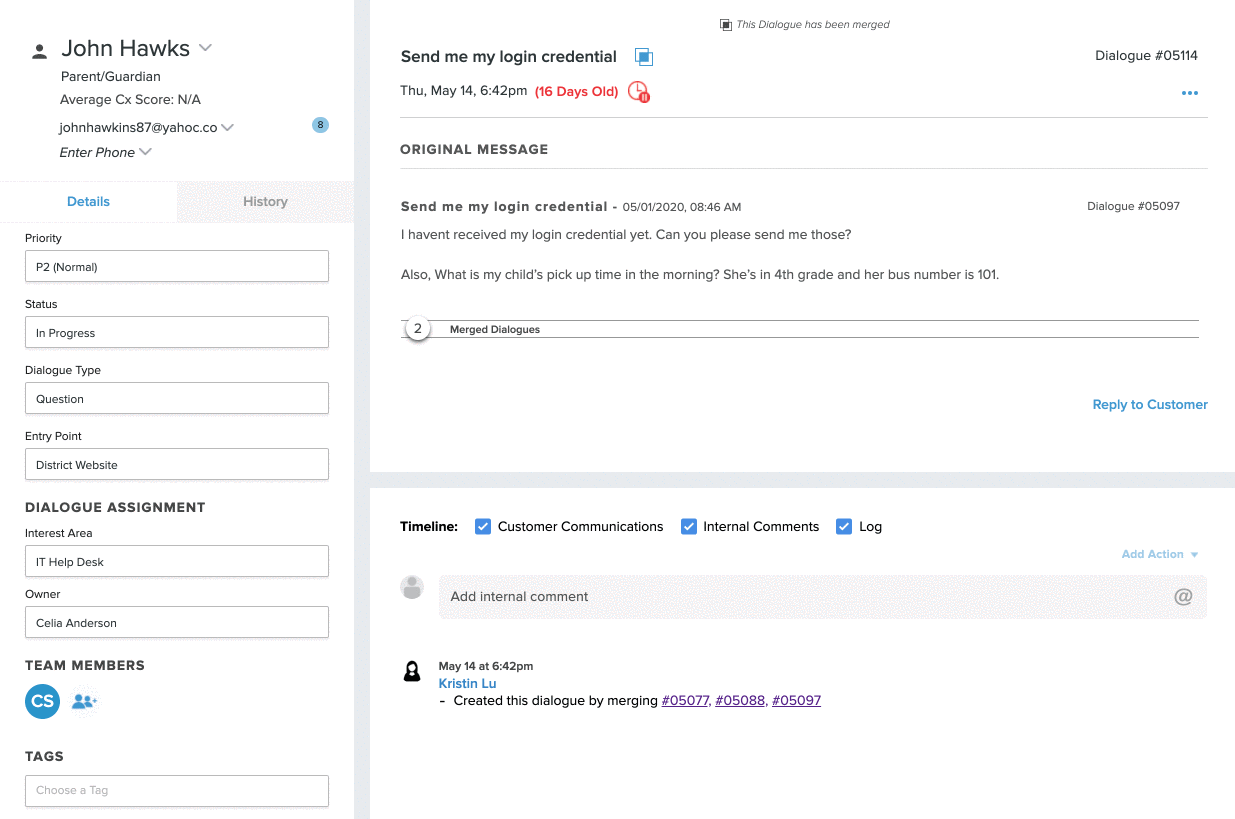Switch to the History tab
Viewport: 1235px width, 819px height.
pyautogui.click(x=265, y=202)
